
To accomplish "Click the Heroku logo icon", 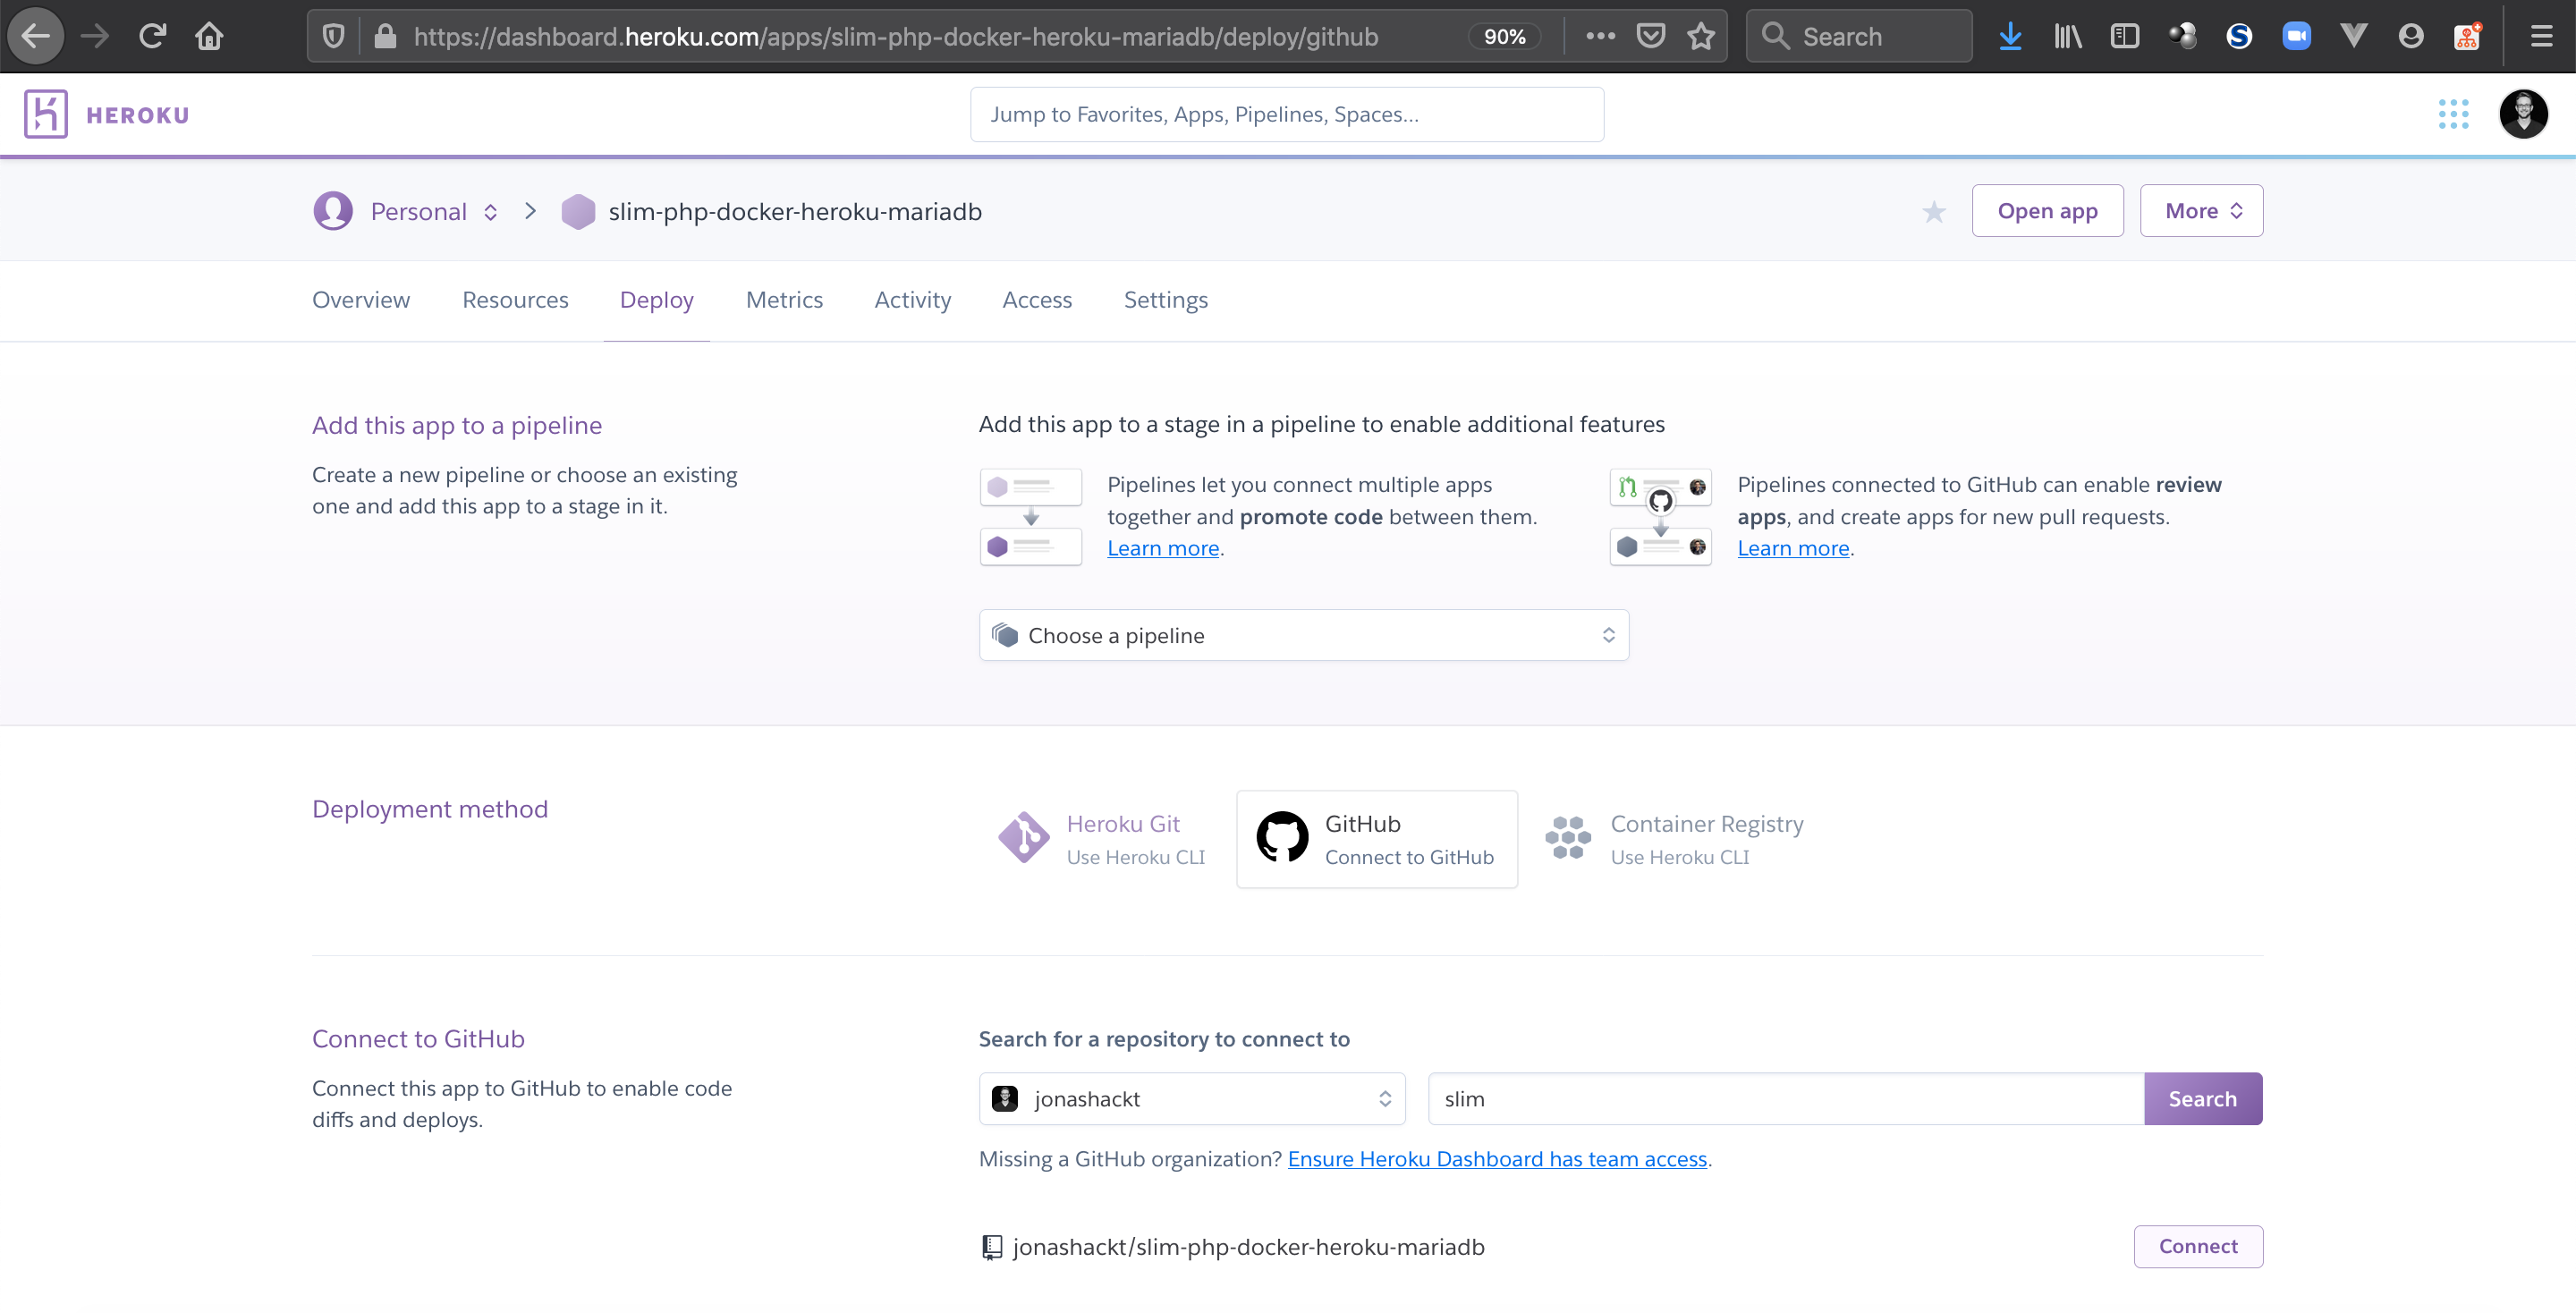I will coord(46,114).
